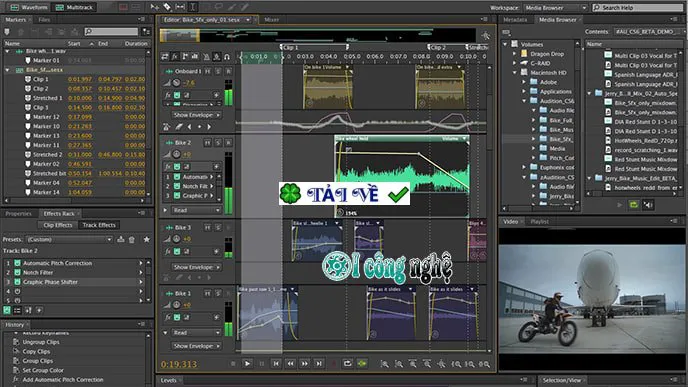Viewport: 688px width, 387px height.
Task: Toggle skip selection green button
Action: (x=362, y=364)
